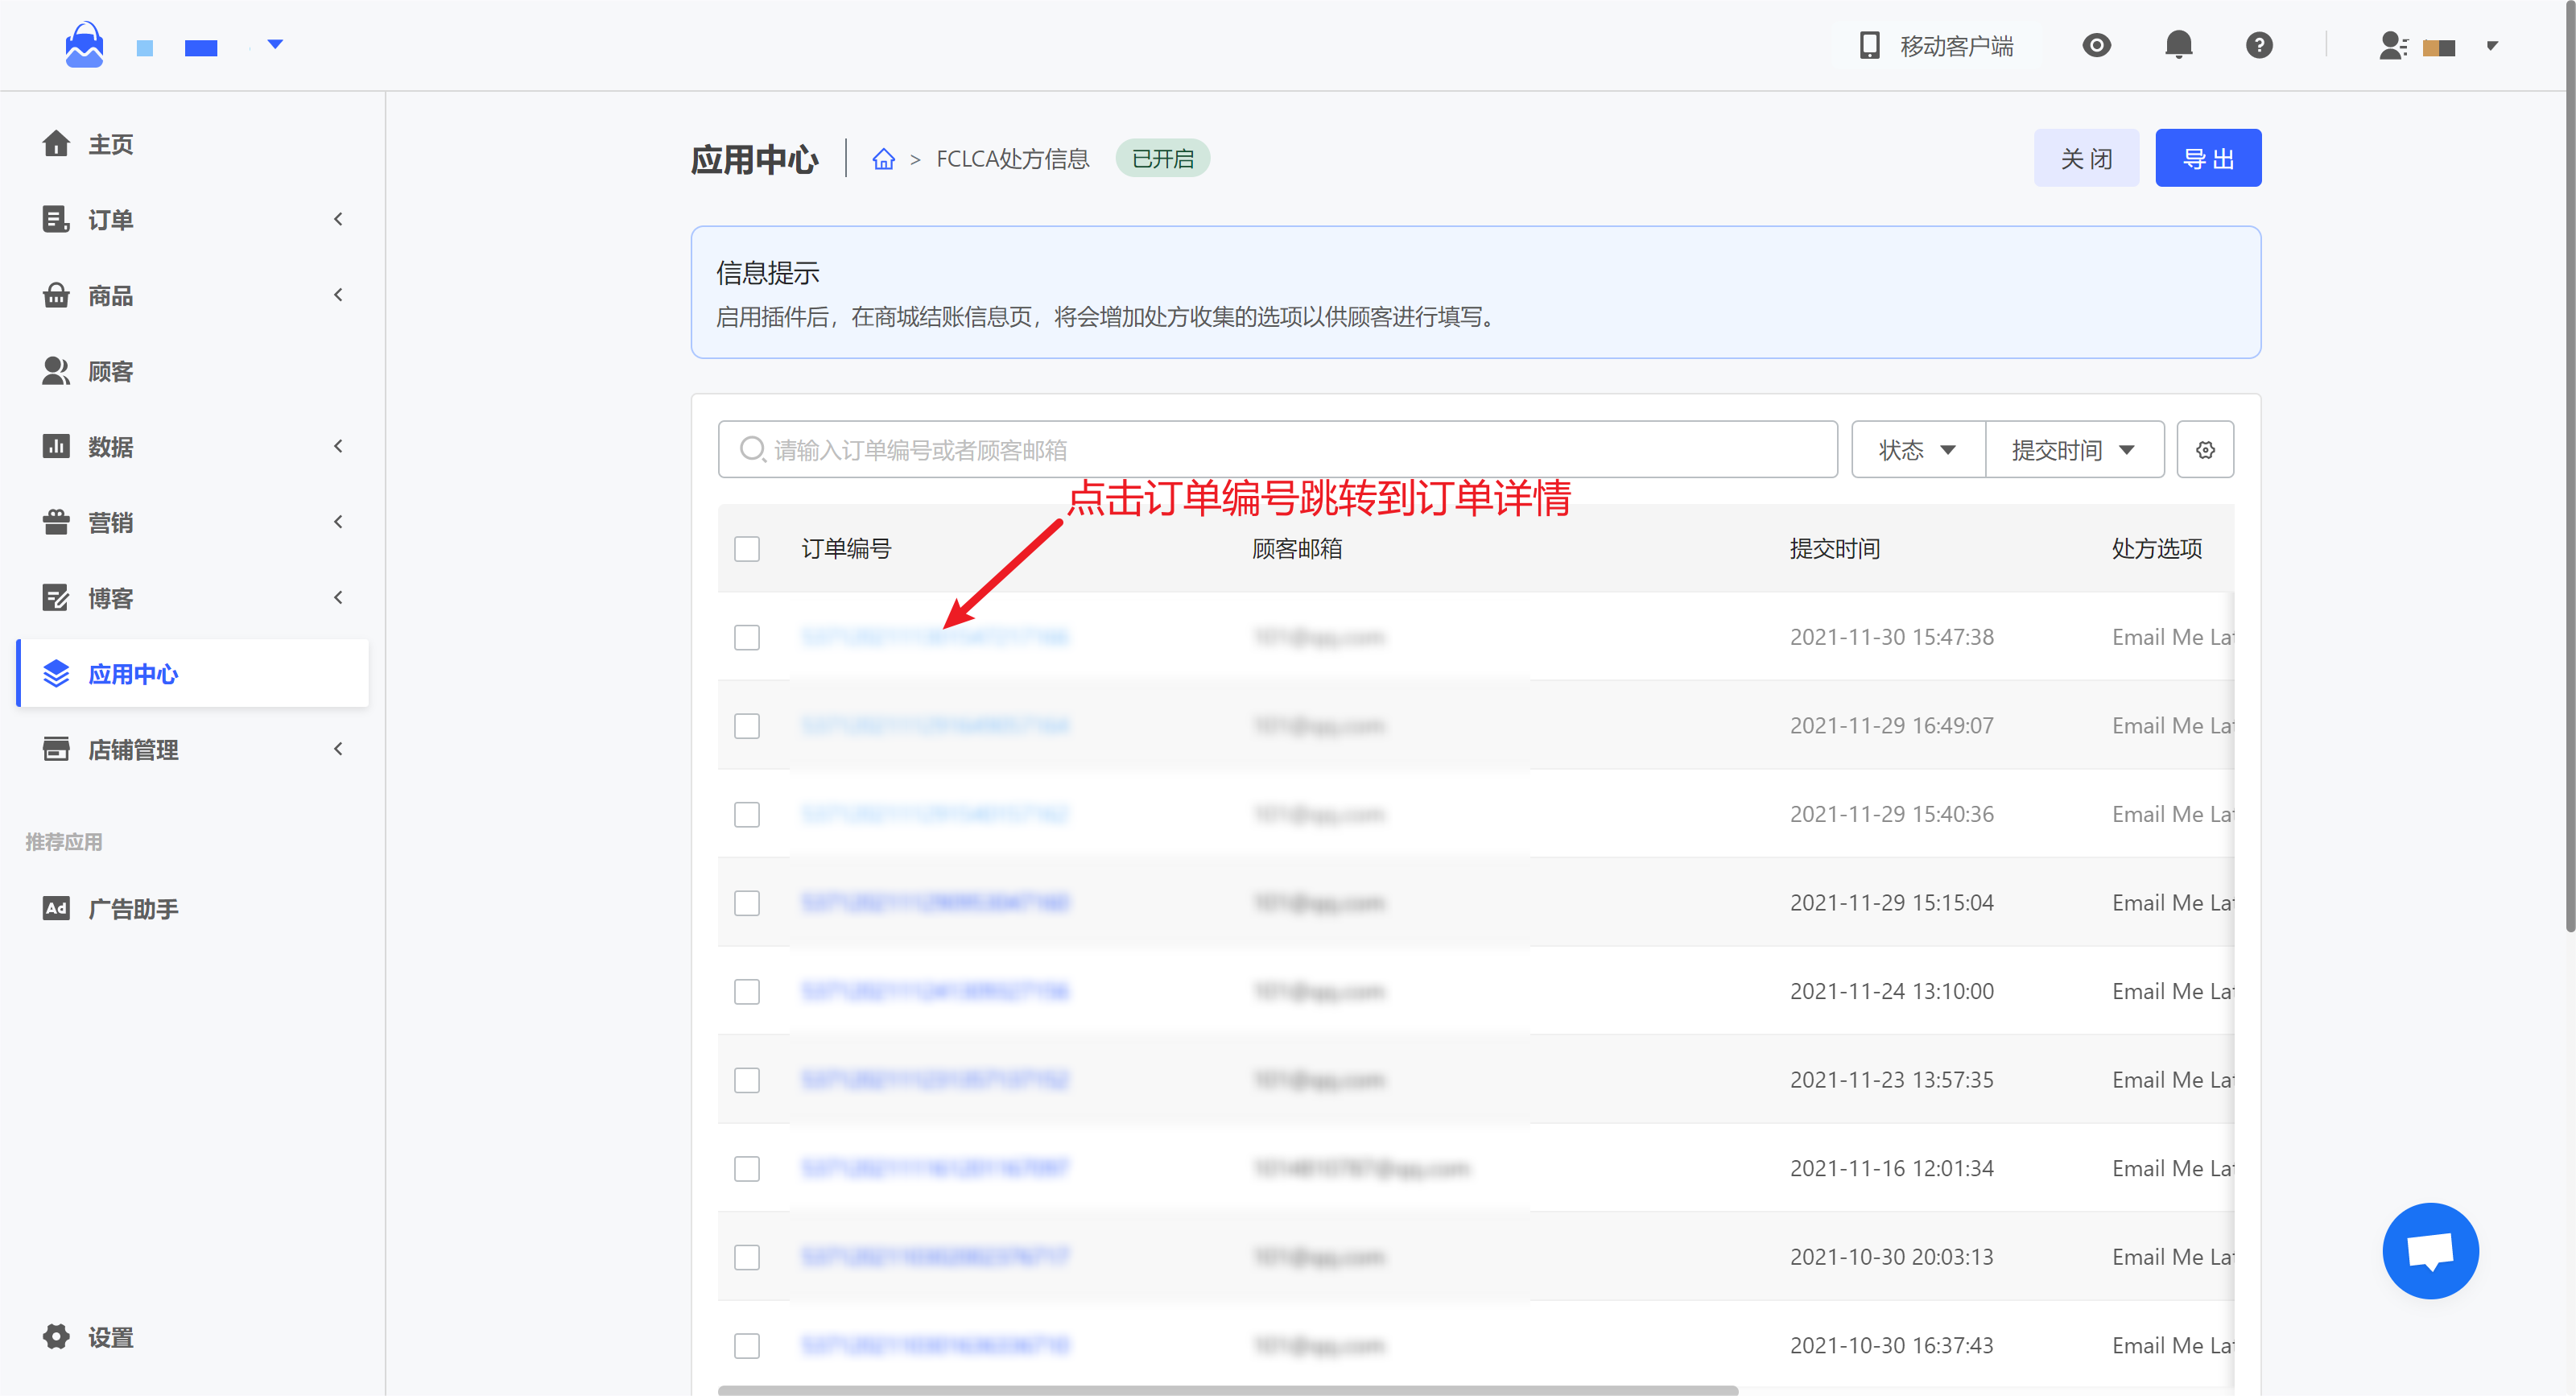
Task: Click the 导出 export button
Action: pyautogui.click(x=2207, y=158)
